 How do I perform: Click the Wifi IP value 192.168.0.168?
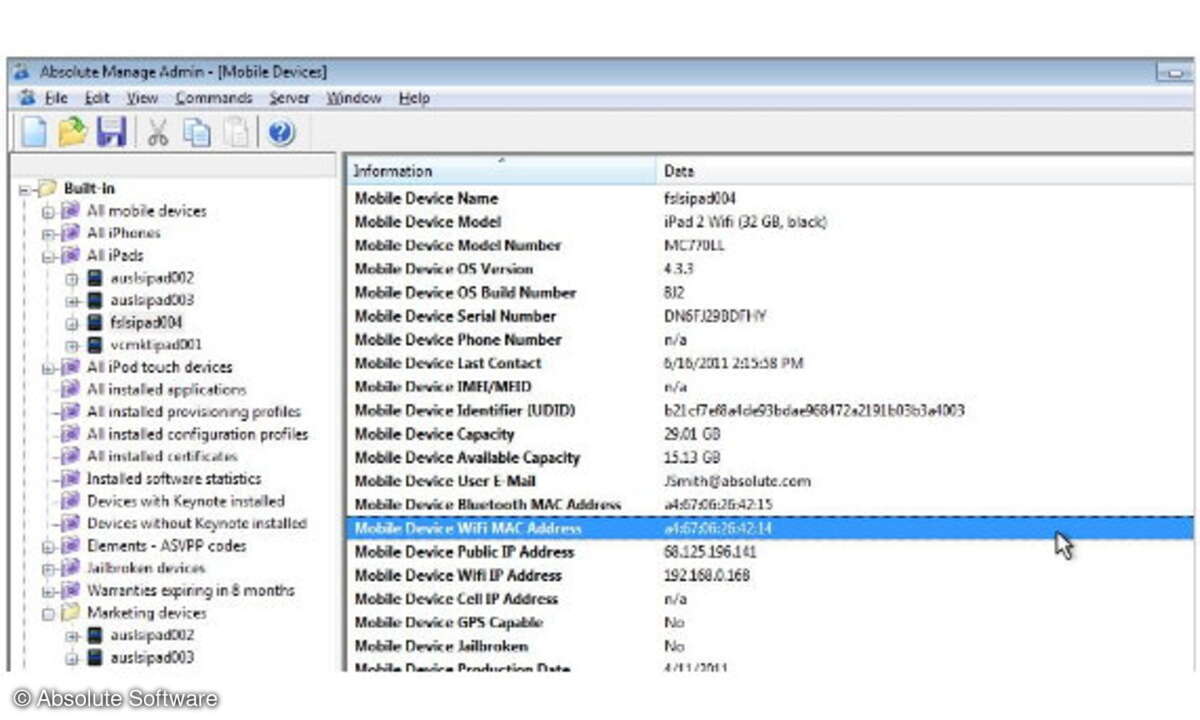(x=706, y=575)
